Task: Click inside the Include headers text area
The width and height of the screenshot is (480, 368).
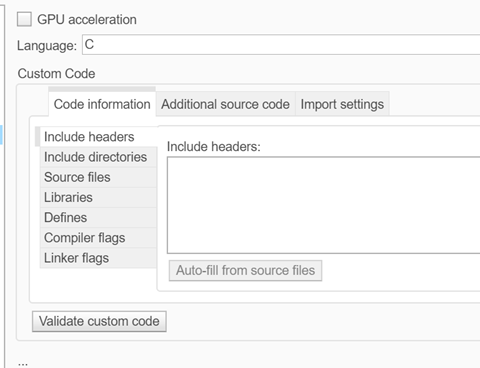Action: point(323,205)
